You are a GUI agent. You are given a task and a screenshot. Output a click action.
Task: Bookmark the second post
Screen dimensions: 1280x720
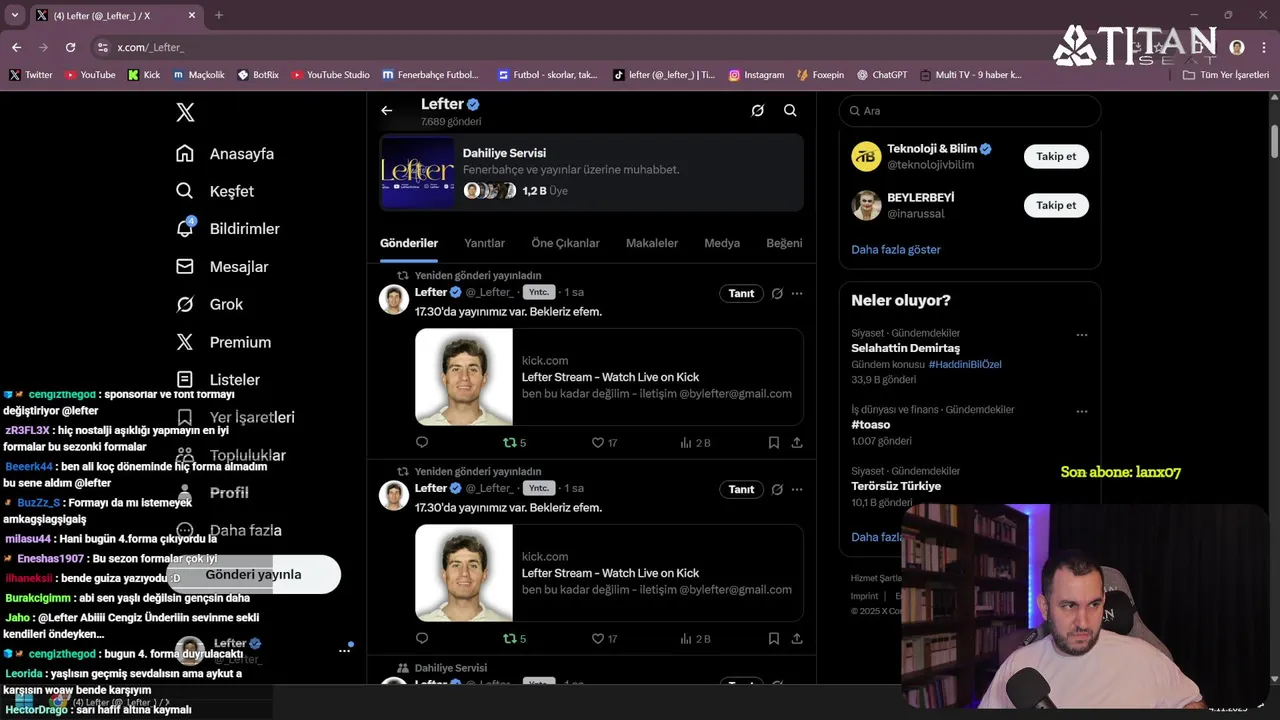(774, 638)
